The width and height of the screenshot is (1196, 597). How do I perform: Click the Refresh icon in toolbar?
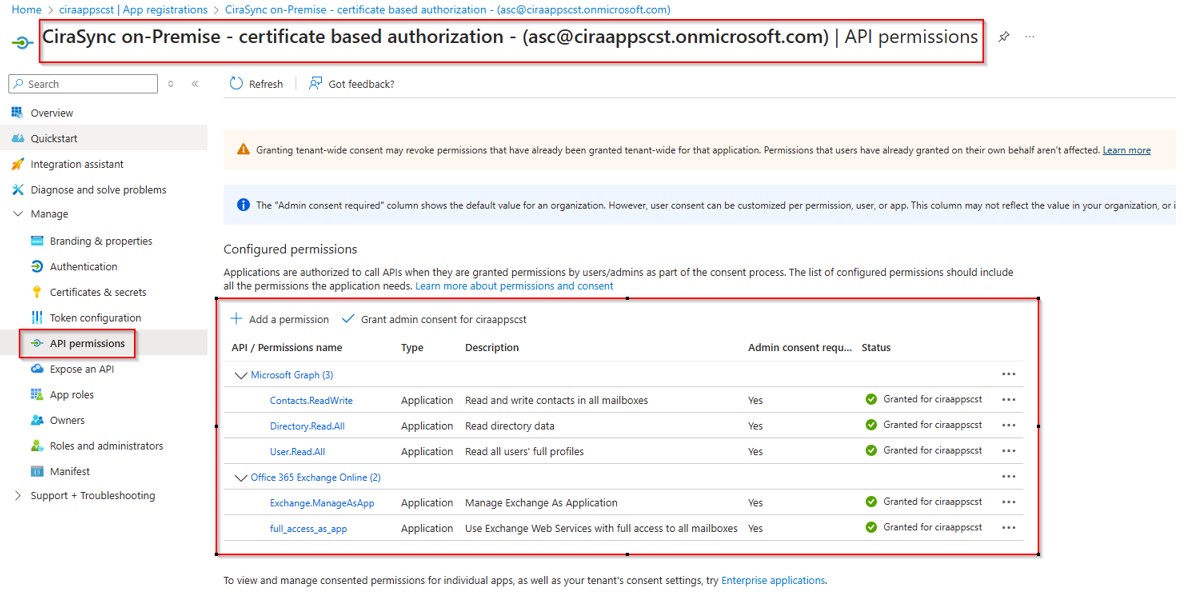[x=236, y=84]
